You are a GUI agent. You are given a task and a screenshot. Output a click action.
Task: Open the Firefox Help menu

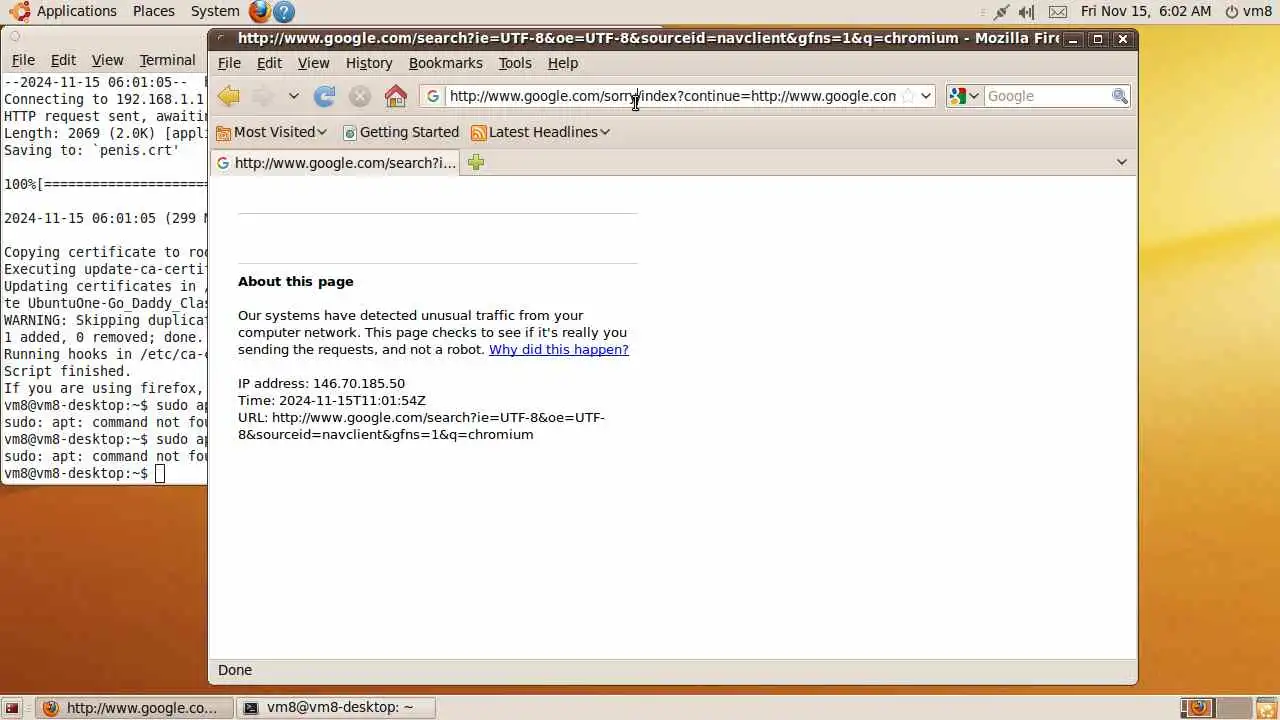[x=563, y=63]
